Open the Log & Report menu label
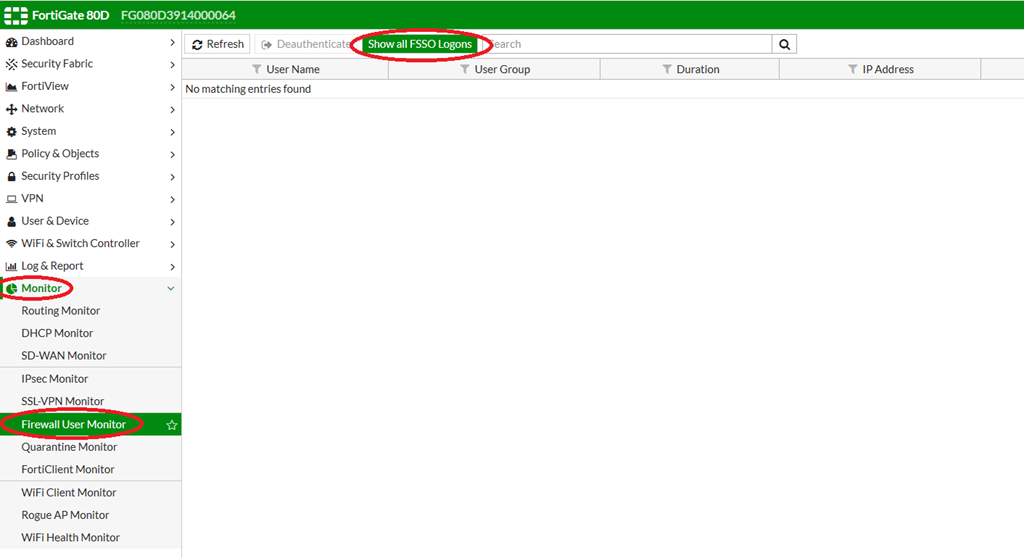Image resolution: width=1024 pixels, height=558 pixels. 52,266
